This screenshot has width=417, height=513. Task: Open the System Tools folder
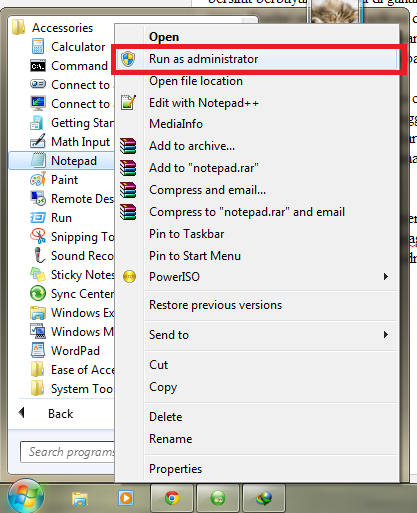[72, 389]
